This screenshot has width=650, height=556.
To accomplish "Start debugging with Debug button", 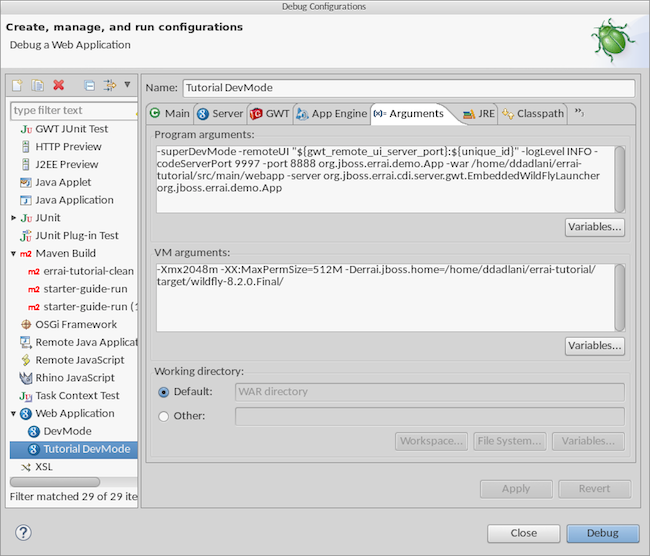I will tap(603, 533).
